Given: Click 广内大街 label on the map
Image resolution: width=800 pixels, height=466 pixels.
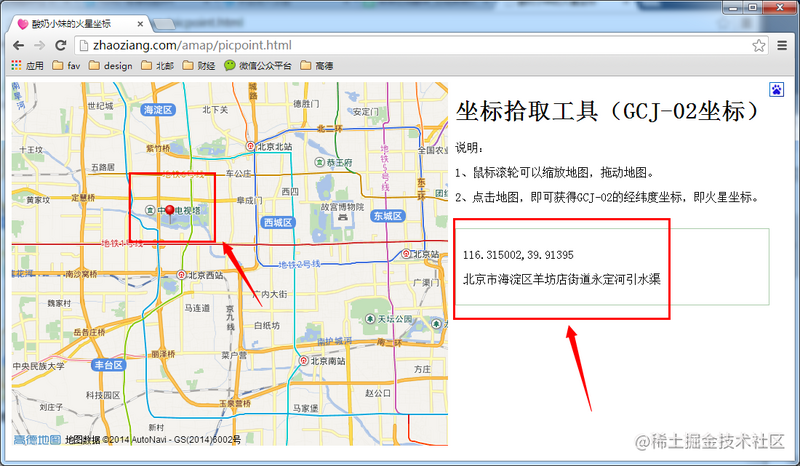Looking at the screenshot, I should coord(270,294).
